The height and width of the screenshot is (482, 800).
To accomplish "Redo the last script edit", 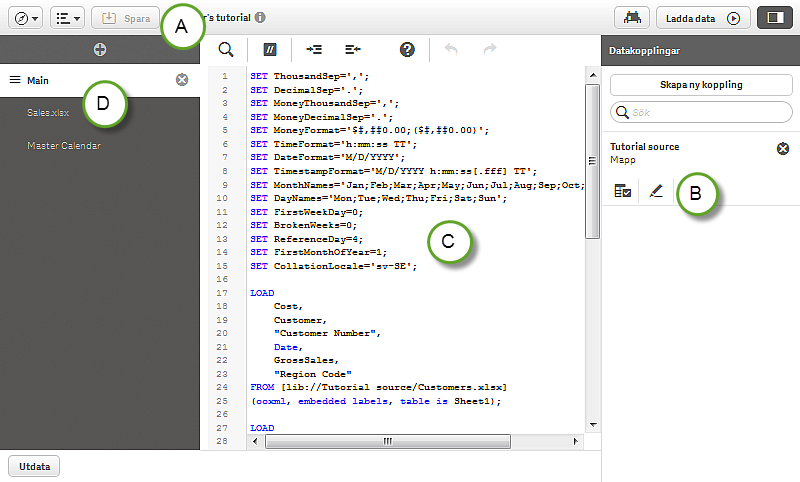I will pyautogui.click(x=490, y=49).
